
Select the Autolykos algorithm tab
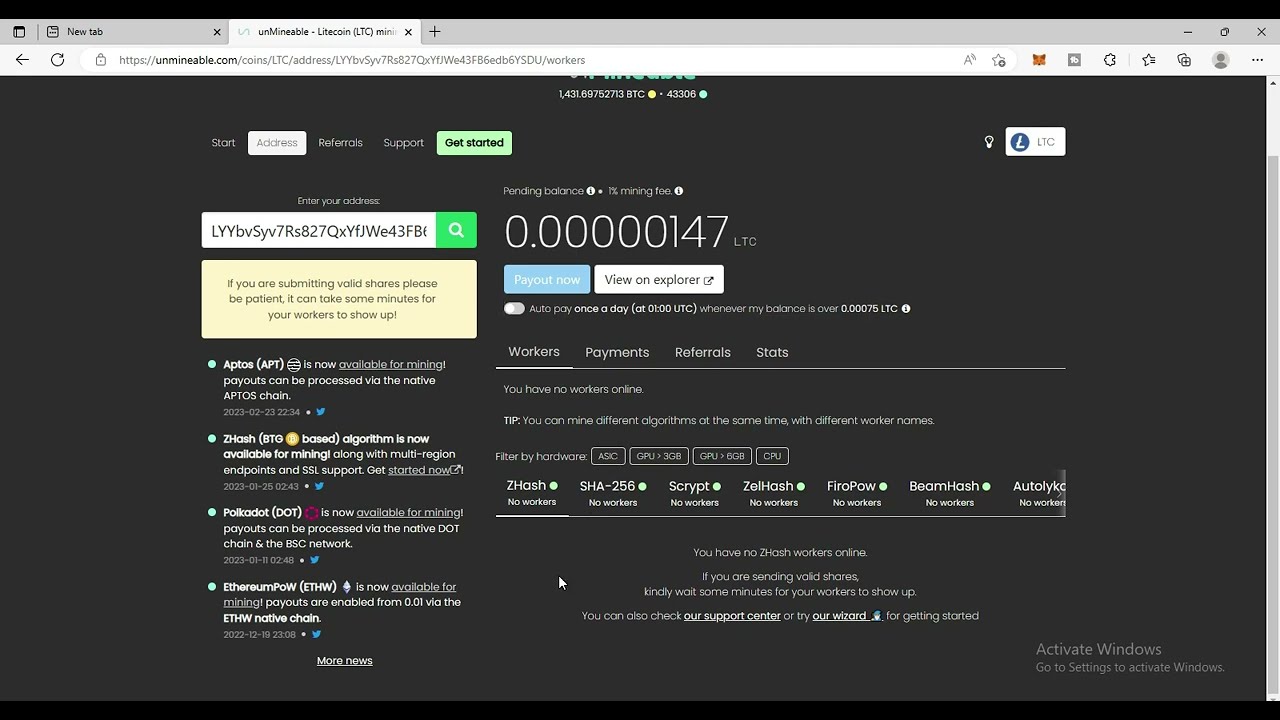click(x=1038, y=493)
